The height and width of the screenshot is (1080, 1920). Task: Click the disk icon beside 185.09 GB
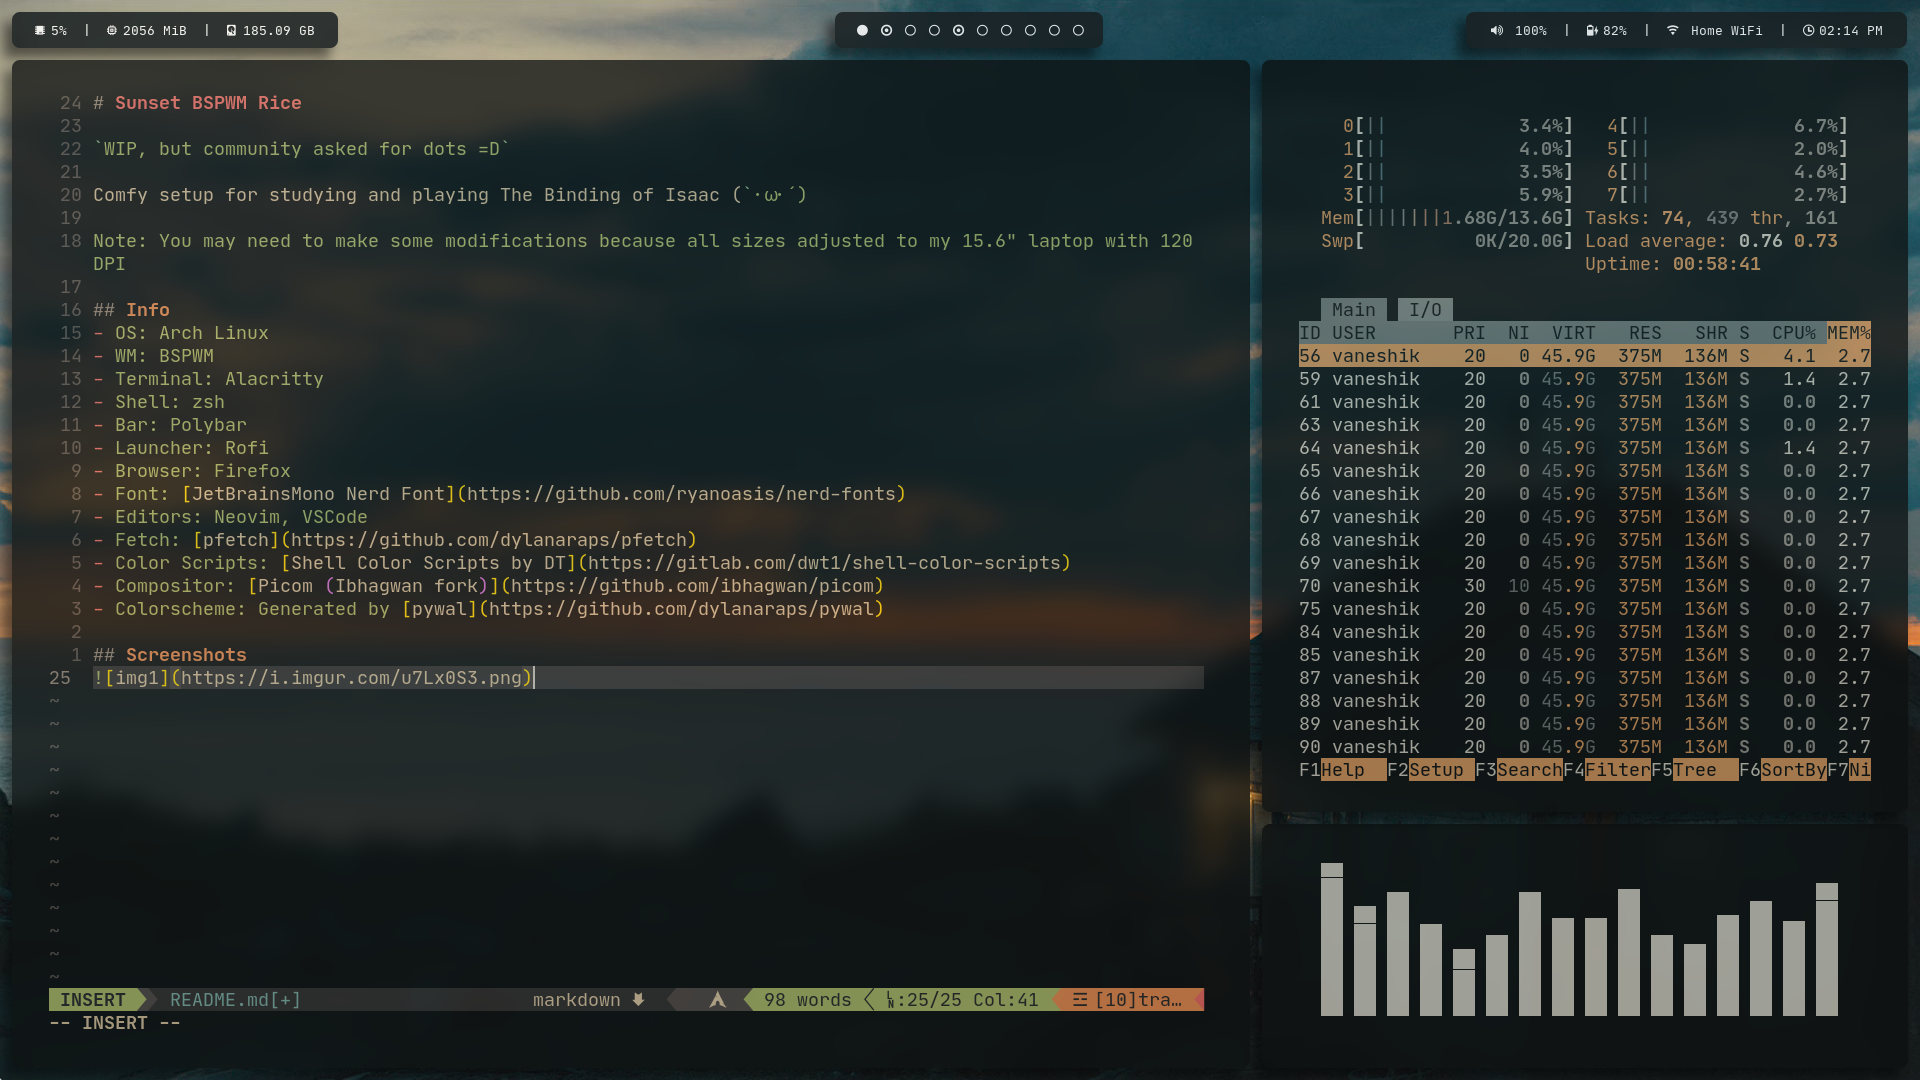click(x=231, y=31)
